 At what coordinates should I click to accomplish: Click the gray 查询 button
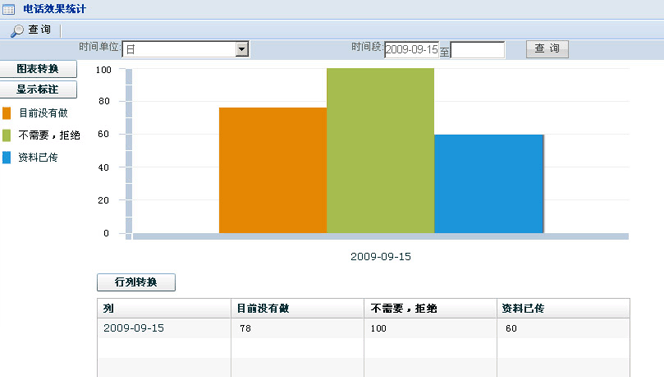[547, 49]
